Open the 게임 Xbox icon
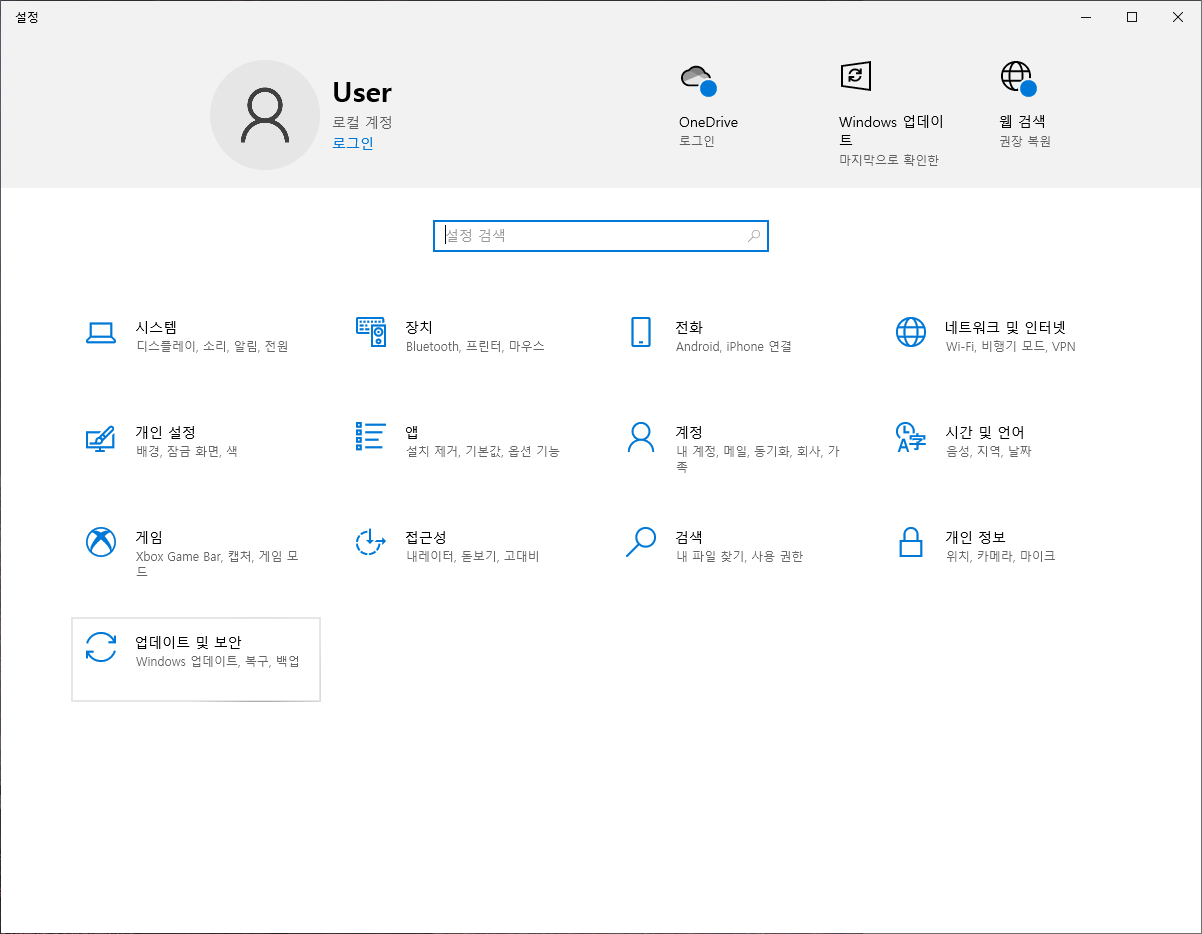Viewport: 1202px width, 934px height. click(101, 542)
